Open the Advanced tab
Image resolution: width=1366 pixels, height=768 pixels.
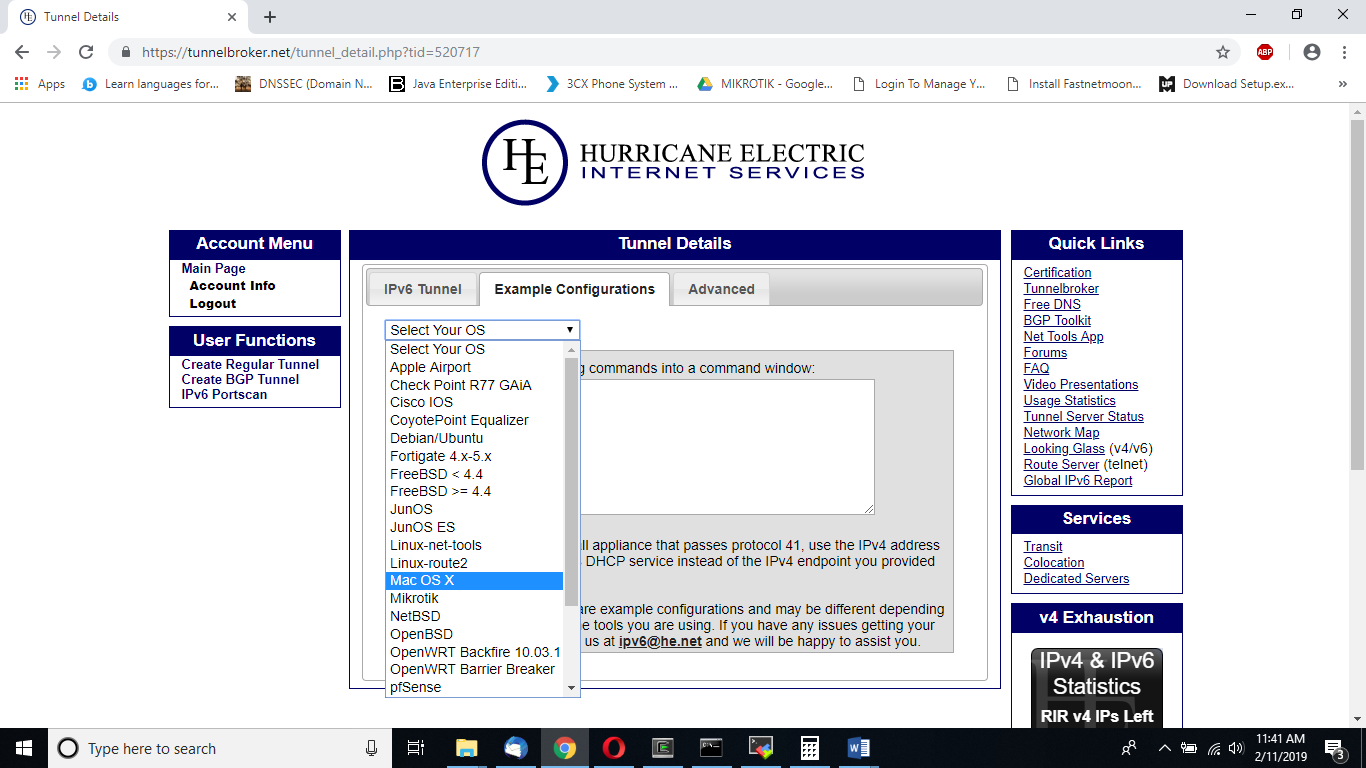point(720,289)
